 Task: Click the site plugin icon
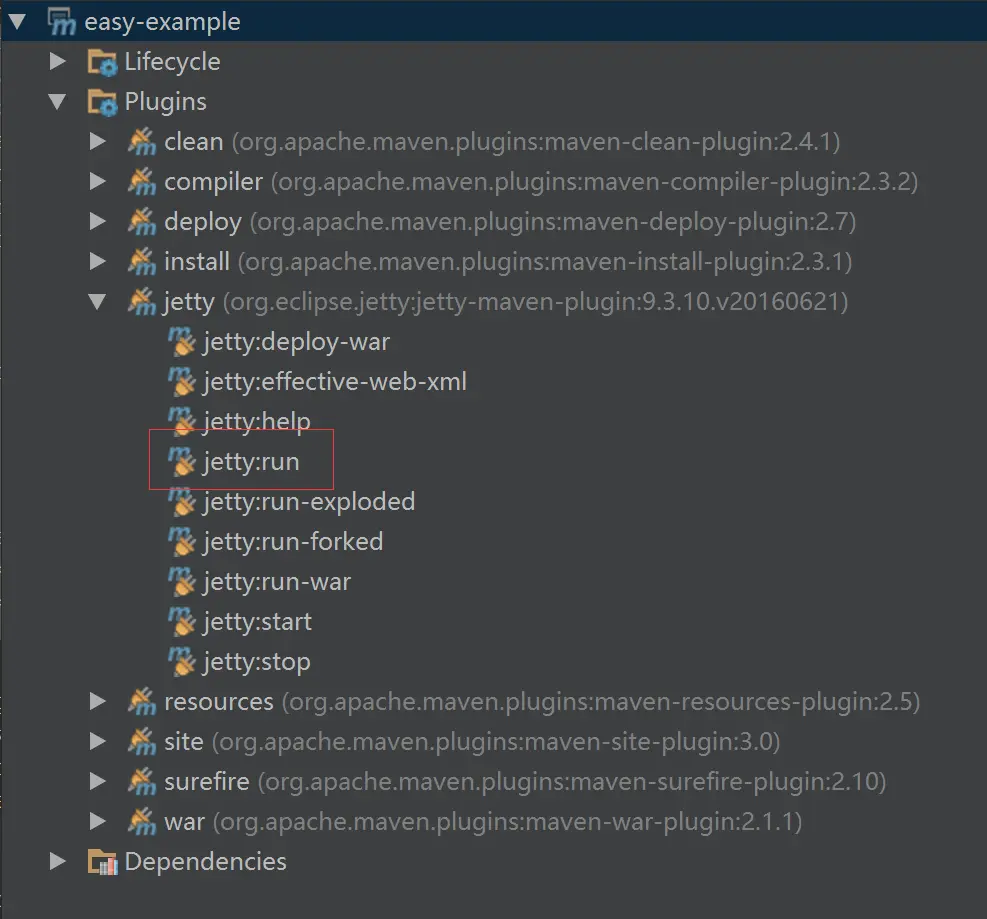coord(142,741)
